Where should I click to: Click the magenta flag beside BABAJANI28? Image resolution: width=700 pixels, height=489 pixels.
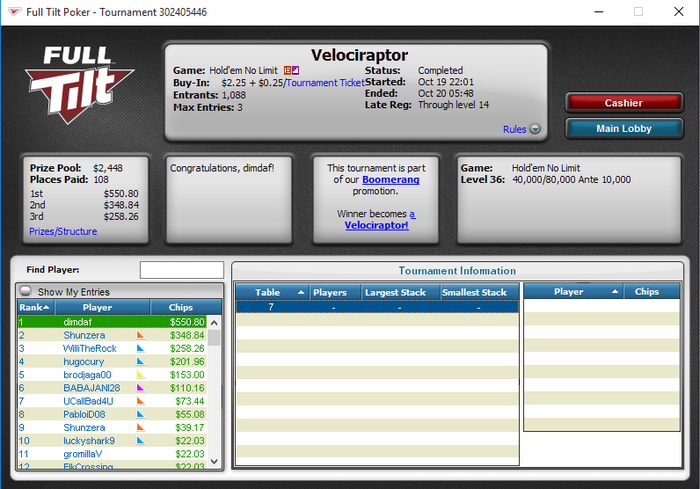click(140, 388)
